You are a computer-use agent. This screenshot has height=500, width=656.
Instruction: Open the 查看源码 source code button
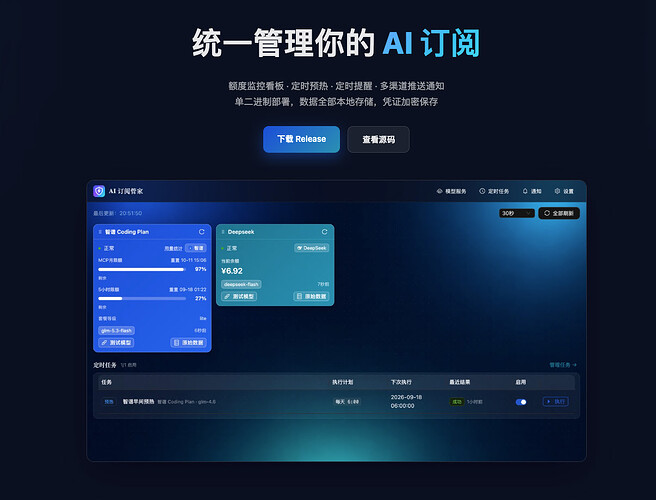[378, 139]
